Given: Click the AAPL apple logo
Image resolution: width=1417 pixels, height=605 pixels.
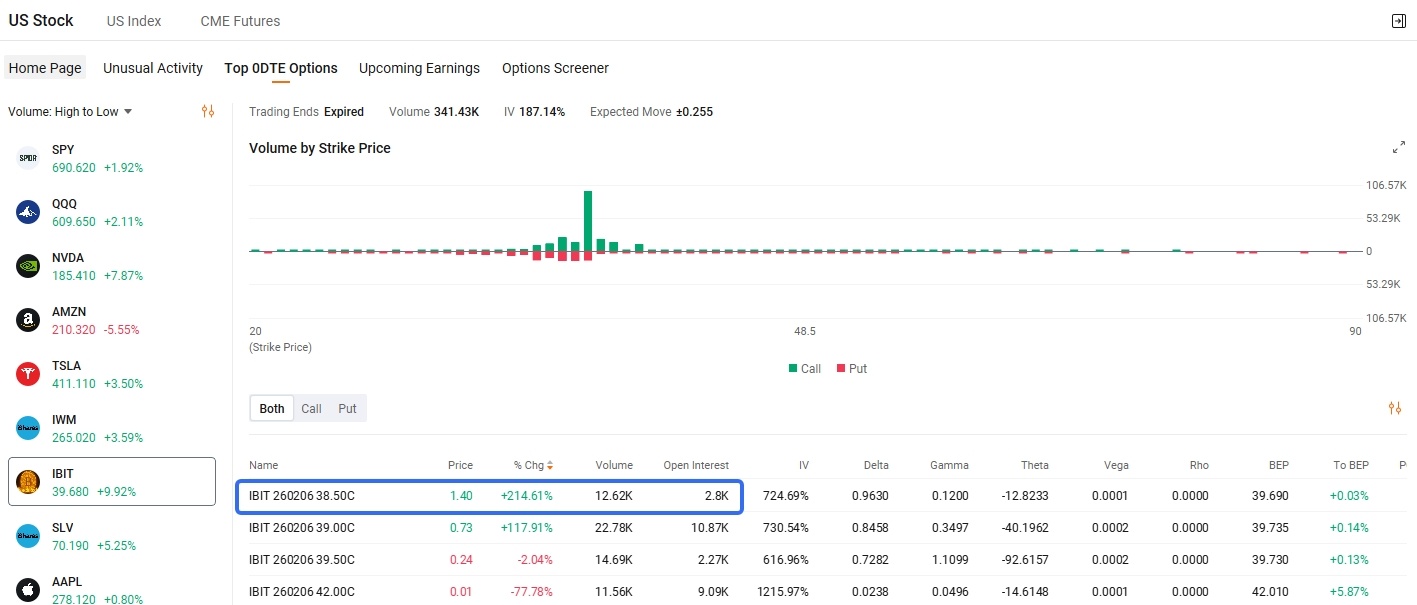Looking at the screenshot, I should 28,590.
